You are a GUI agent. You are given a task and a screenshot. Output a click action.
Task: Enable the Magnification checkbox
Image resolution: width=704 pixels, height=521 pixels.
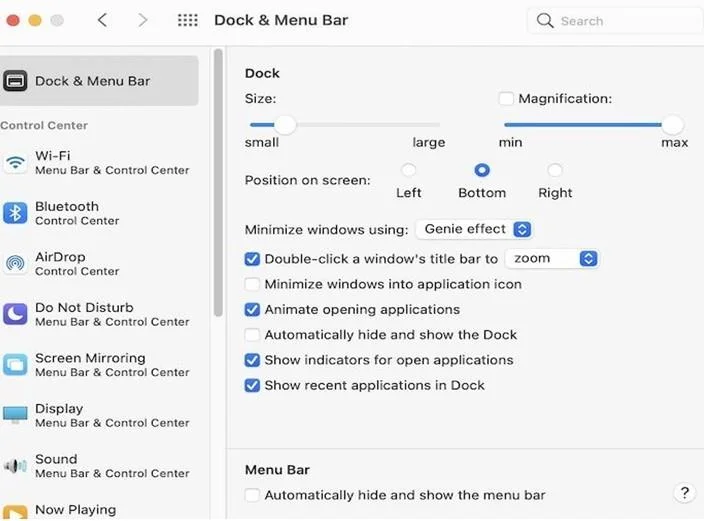click(x=506, y=99)
